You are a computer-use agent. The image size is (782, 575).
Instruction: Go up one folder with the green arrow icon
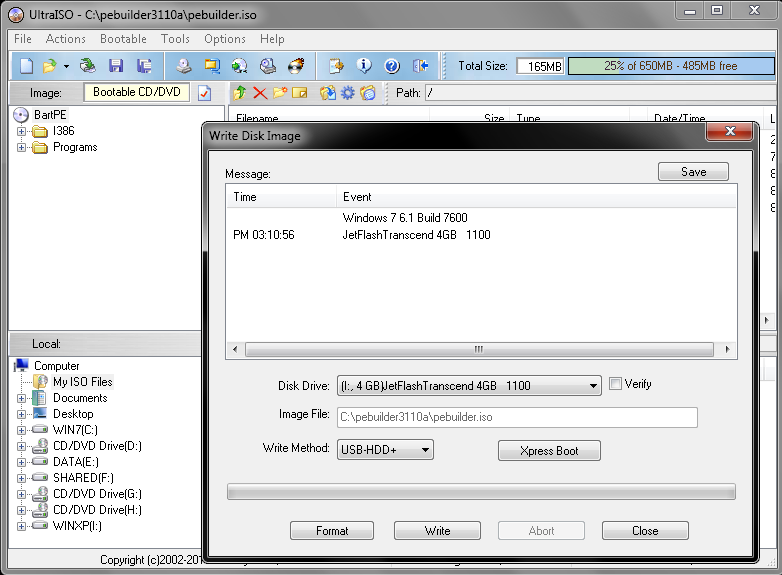240,93
